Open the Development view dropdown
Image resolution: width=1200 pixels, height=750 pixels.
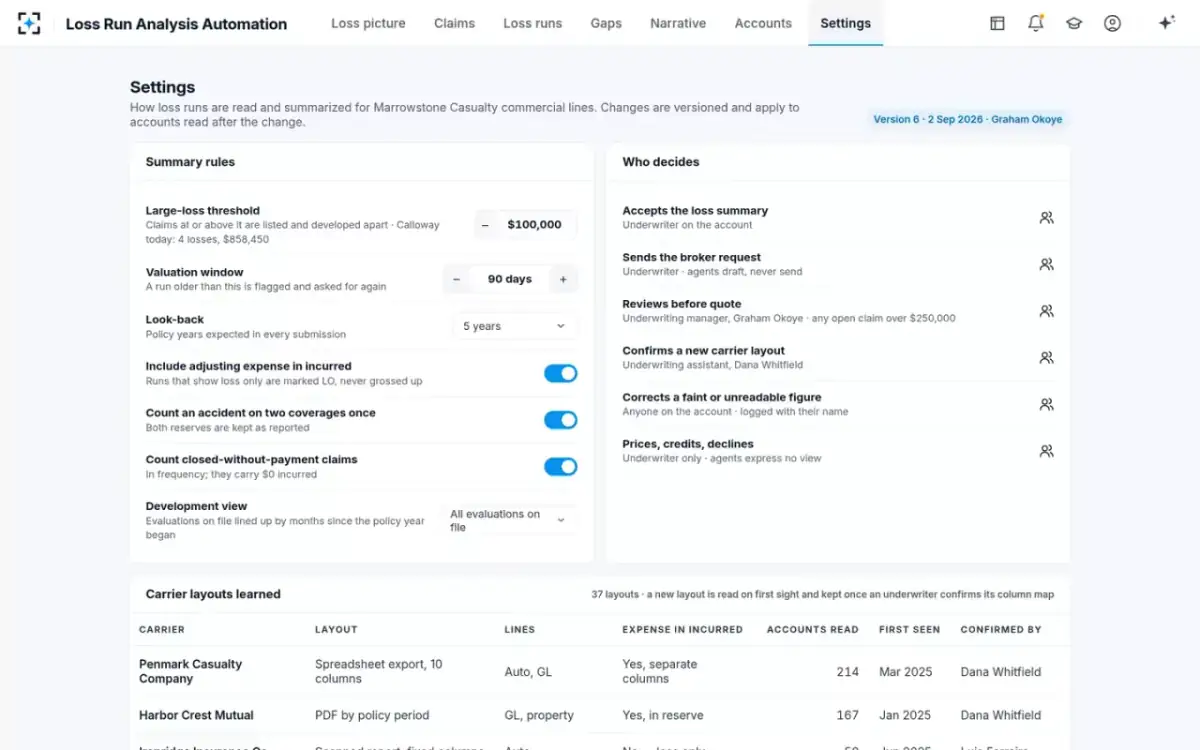pyautogui.click(x=508, y=521)
